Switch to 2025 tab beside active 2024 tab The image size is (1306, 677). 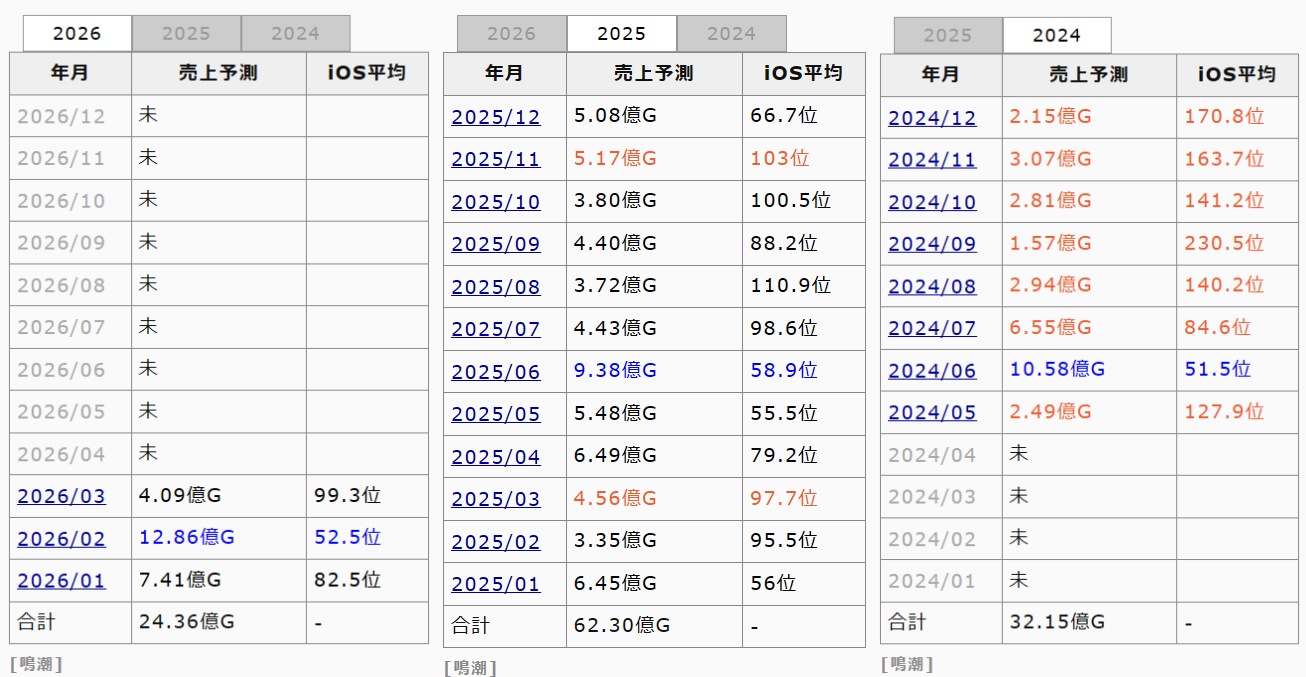click(x=947, y=36)
